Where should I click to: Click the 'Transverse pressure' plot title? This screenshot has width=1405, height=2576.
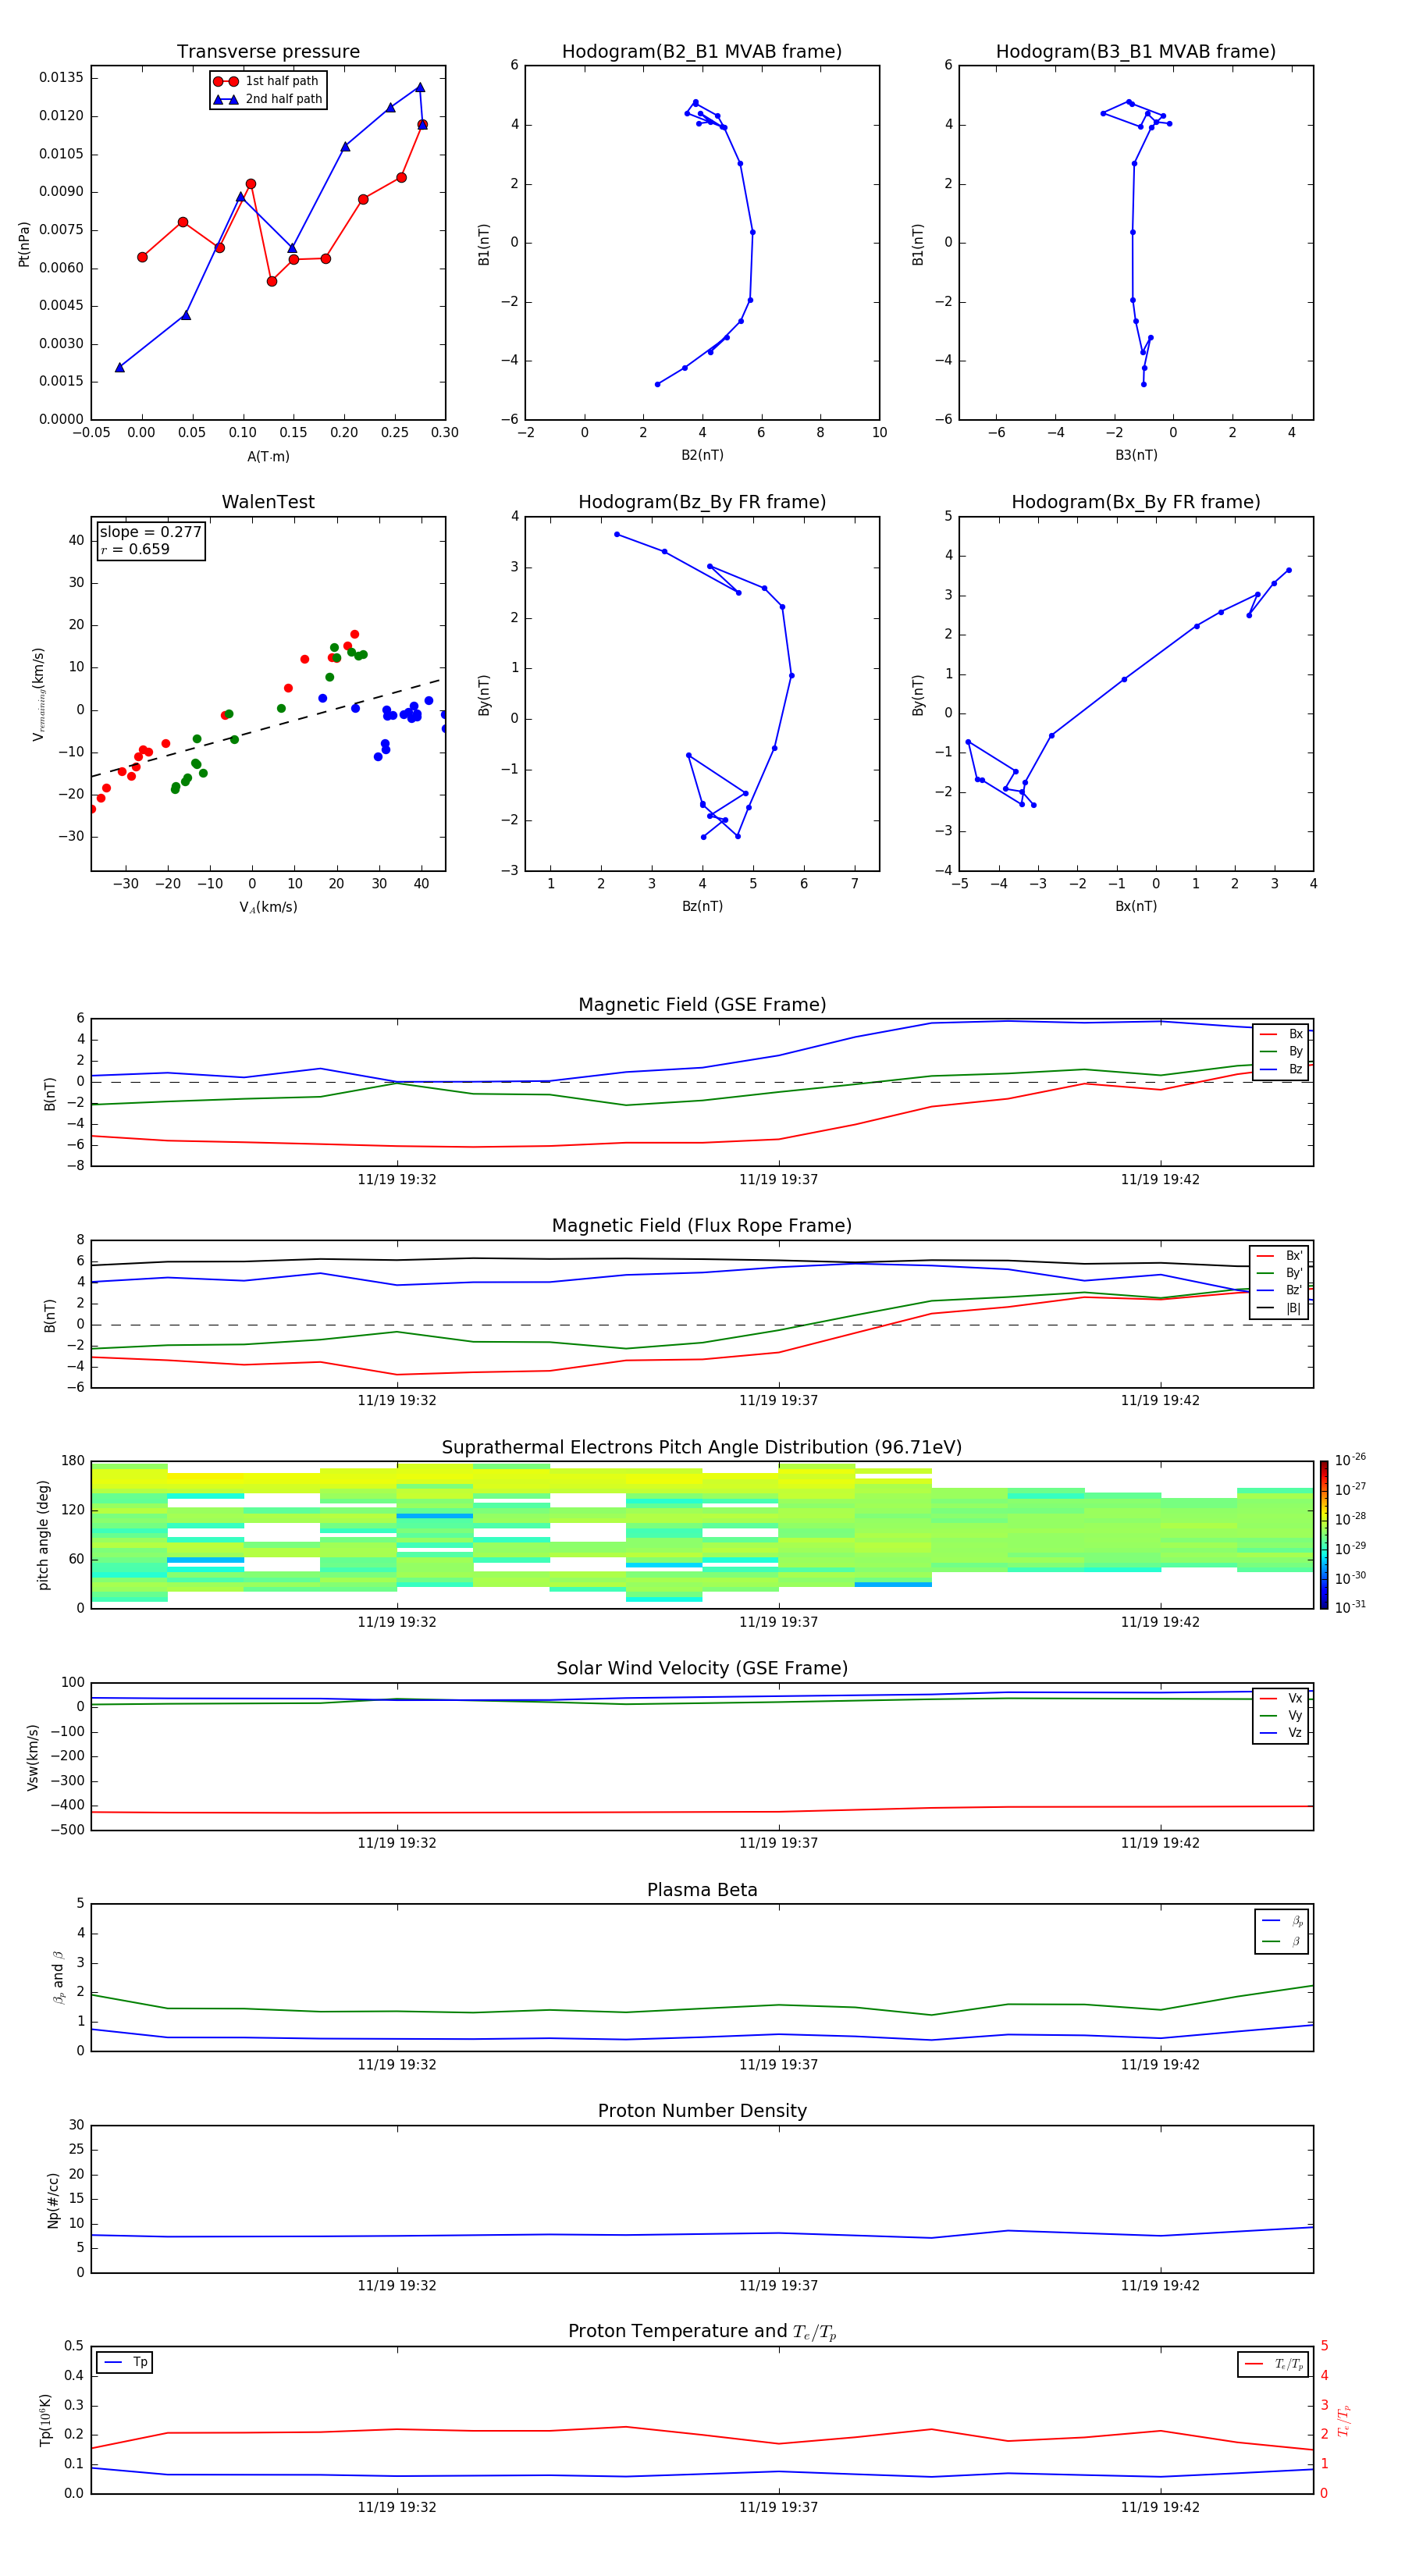tap(268, 51)
